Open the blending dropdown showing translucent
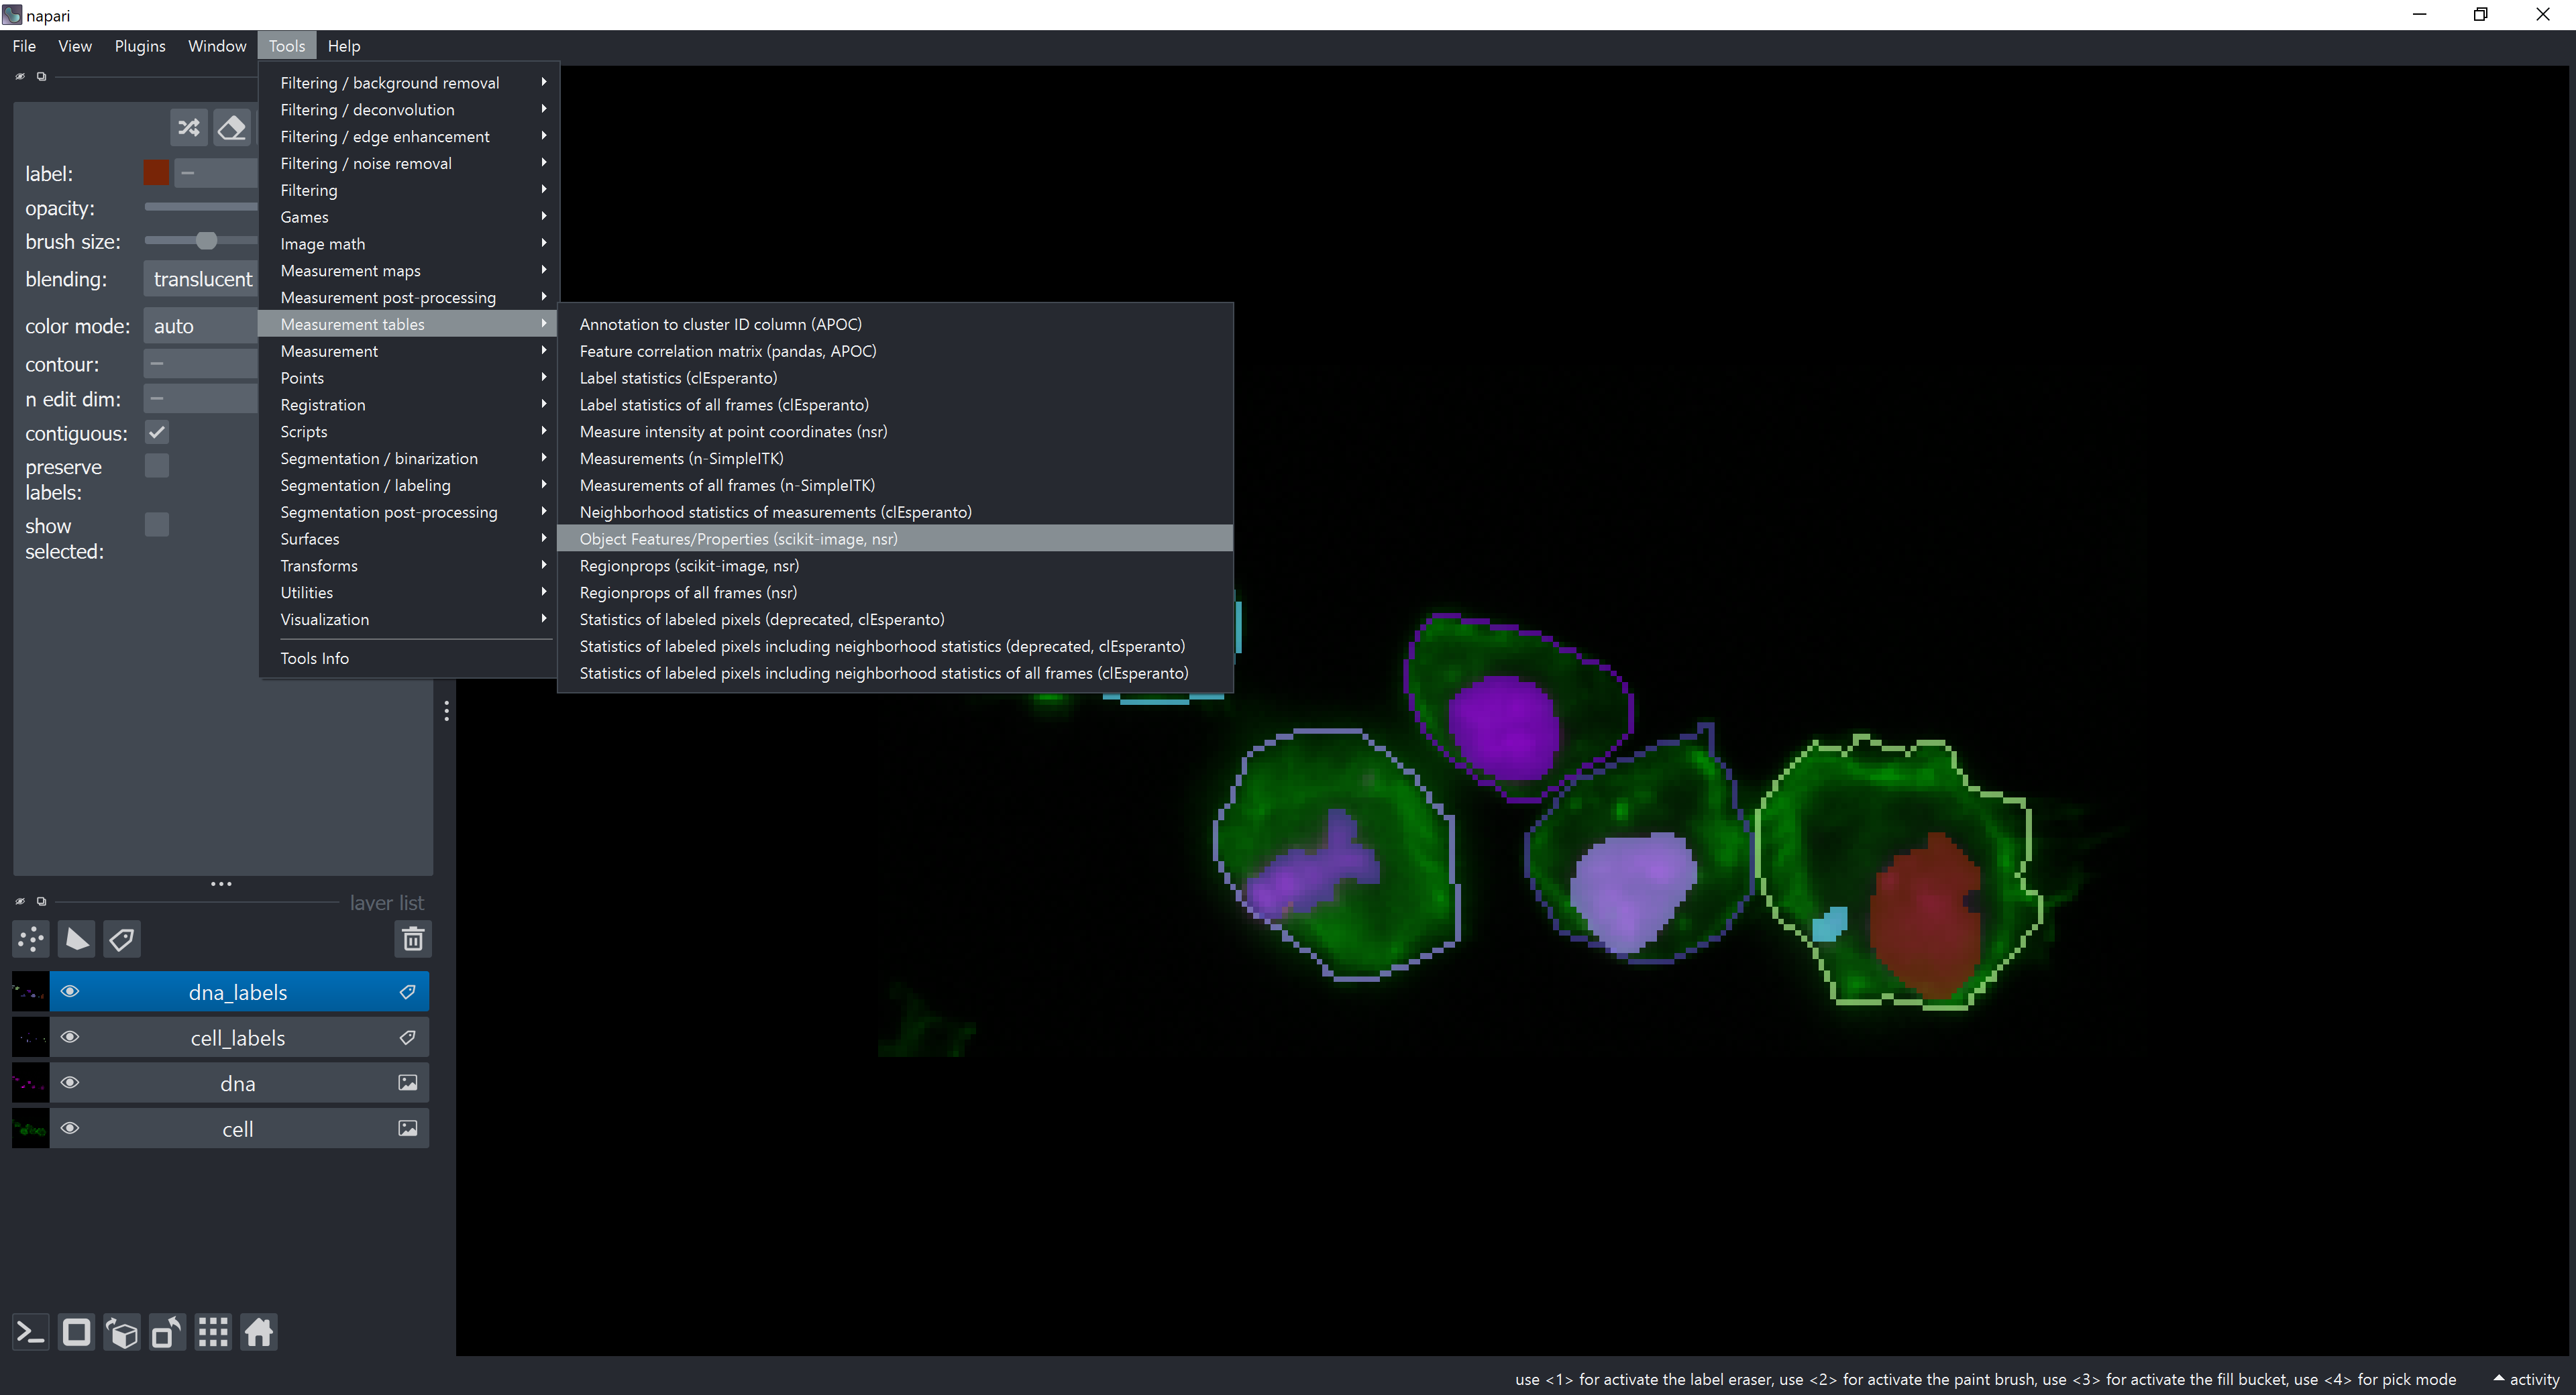This screenshot has width=2576, height=1395. [x=201, y=279]
